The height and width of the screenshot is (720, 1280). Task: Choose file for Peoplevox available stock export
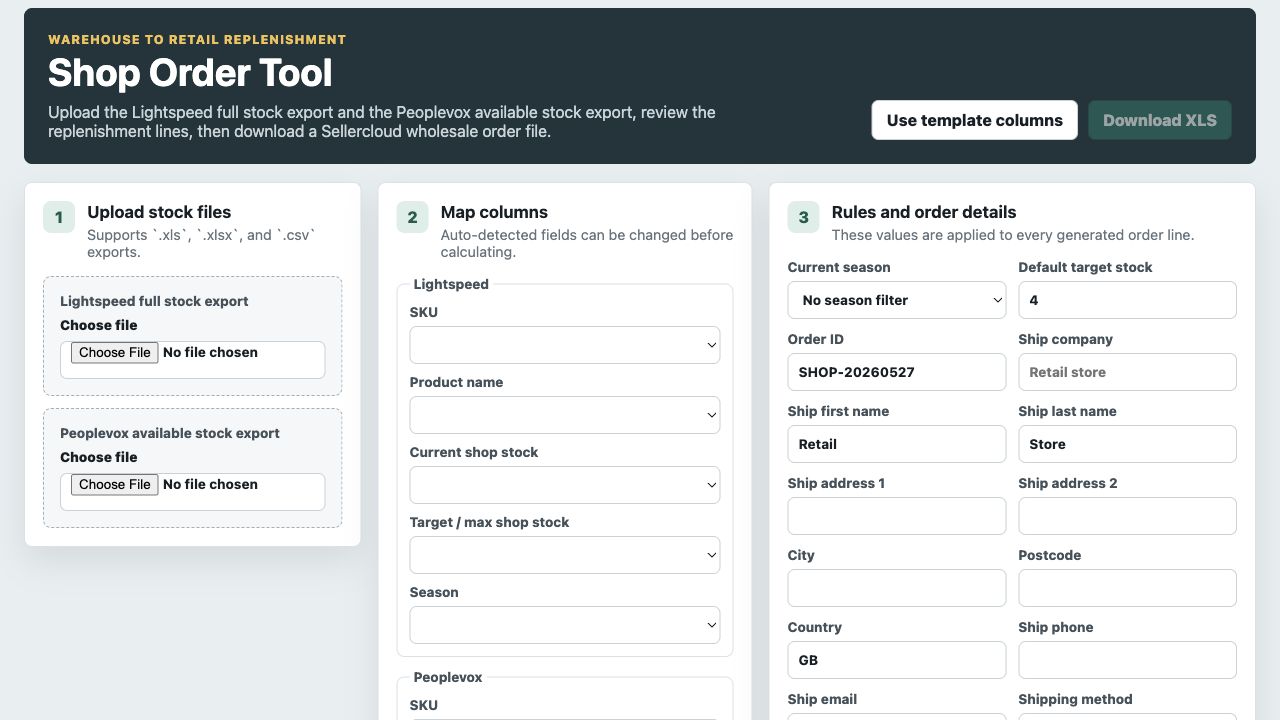(115, 484)
